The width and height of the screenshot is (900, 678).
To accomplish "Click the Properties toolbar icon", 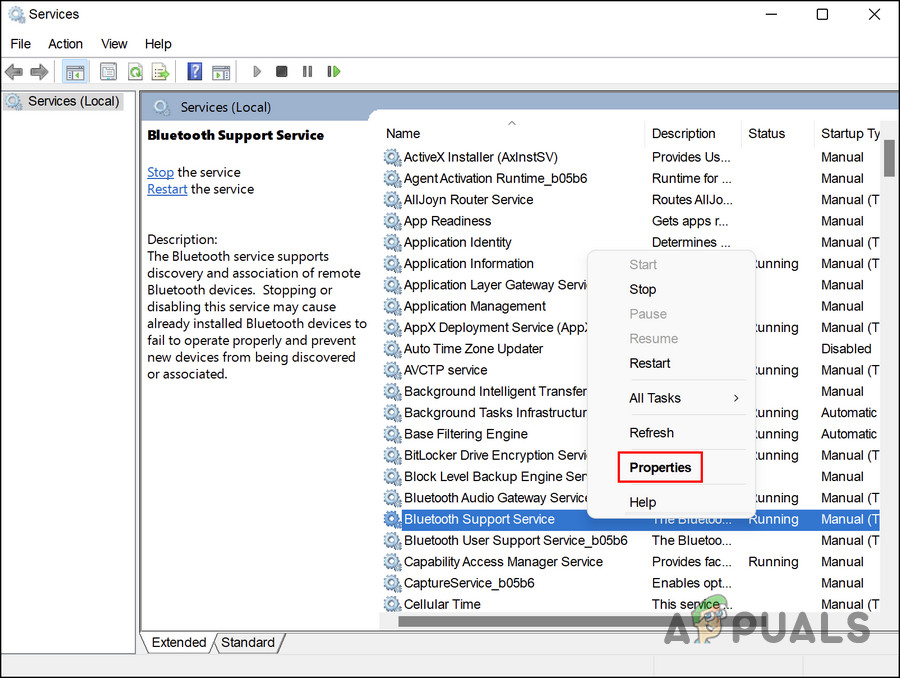I will click(x=108, y=71).
